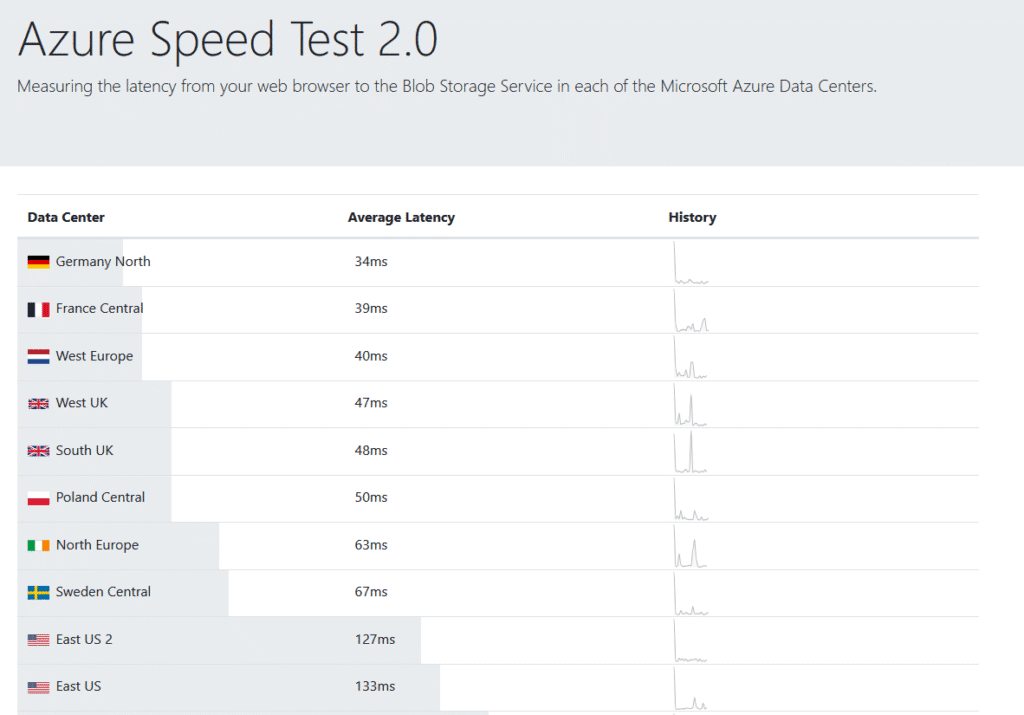The width and height of the screenshot is (1024, 715).
Task: Click the UK flag beside West UK
Action: pos(39,404)
